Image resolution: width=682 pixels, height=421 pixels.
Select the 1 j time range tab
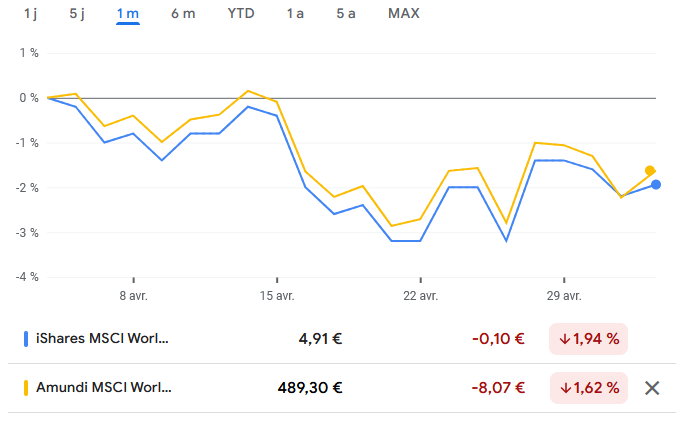[x=30, y=14]
